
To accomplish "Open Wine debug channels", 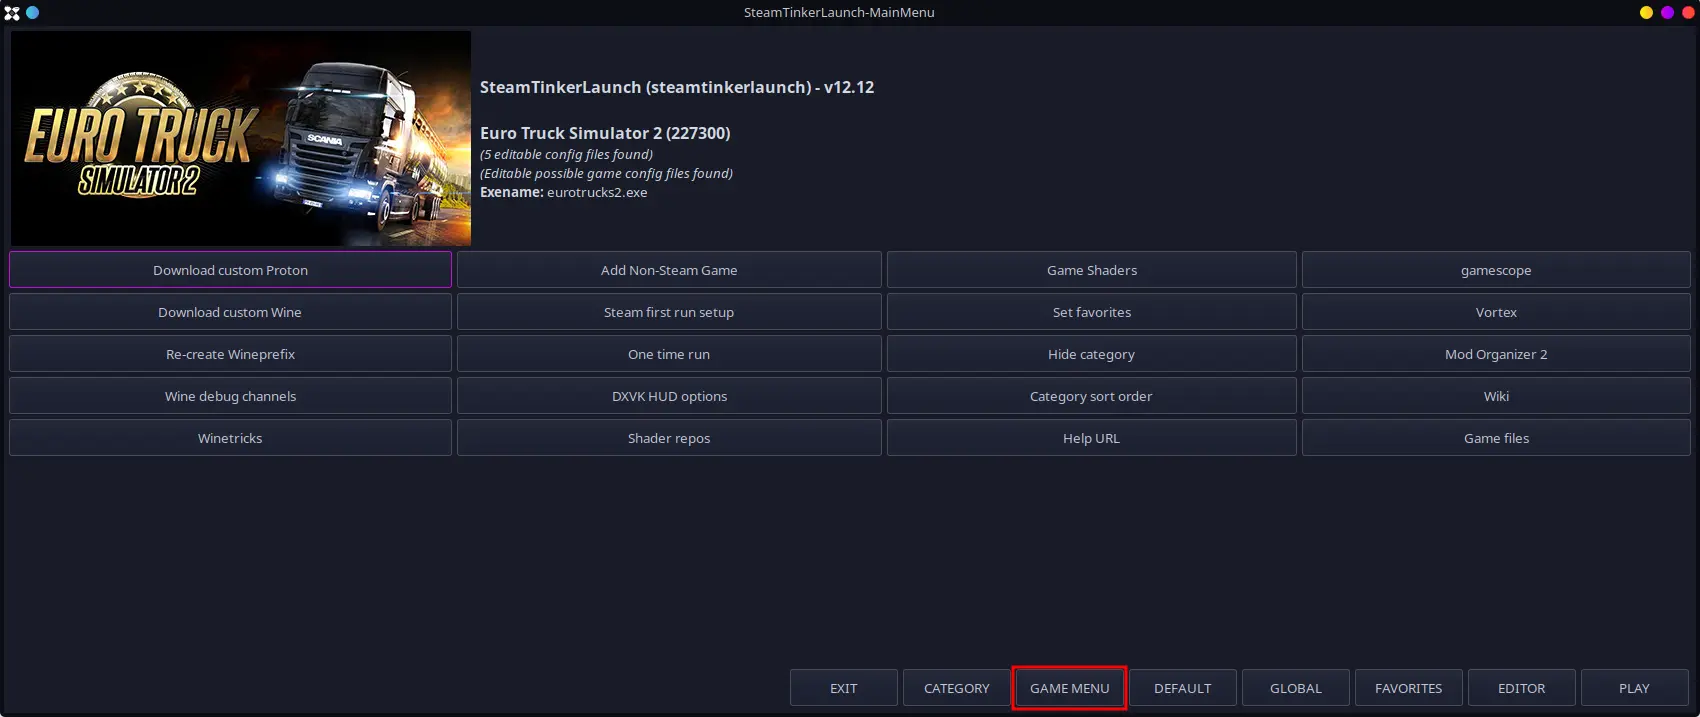I will (x=230, y=396).
